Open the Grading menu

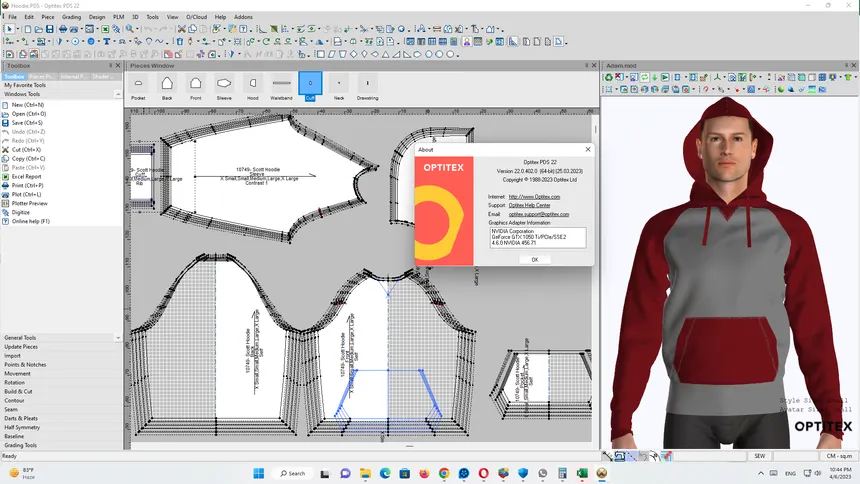[72, 17]
